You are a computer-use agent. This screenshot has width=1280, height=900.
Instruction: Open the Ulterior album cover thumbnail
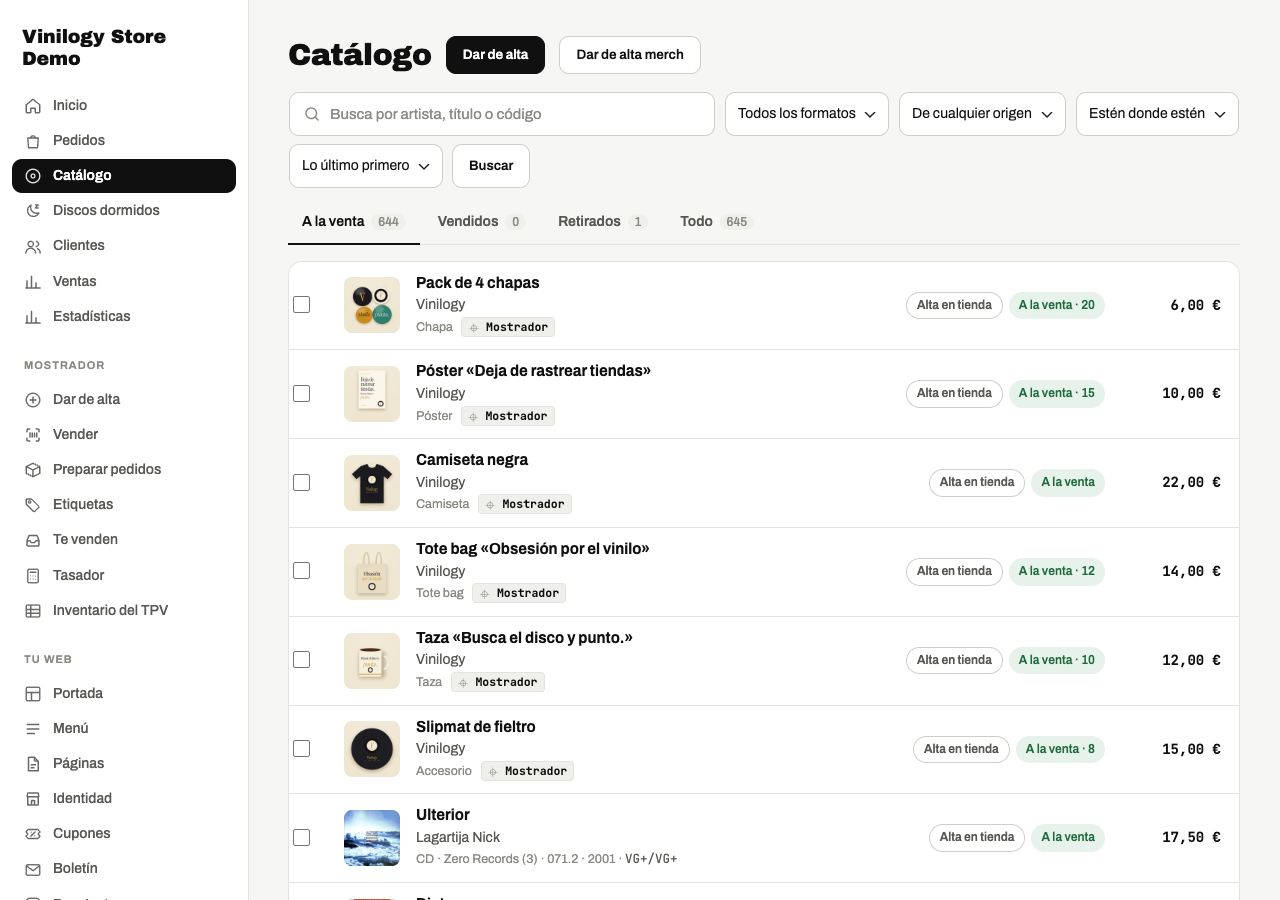372,838
